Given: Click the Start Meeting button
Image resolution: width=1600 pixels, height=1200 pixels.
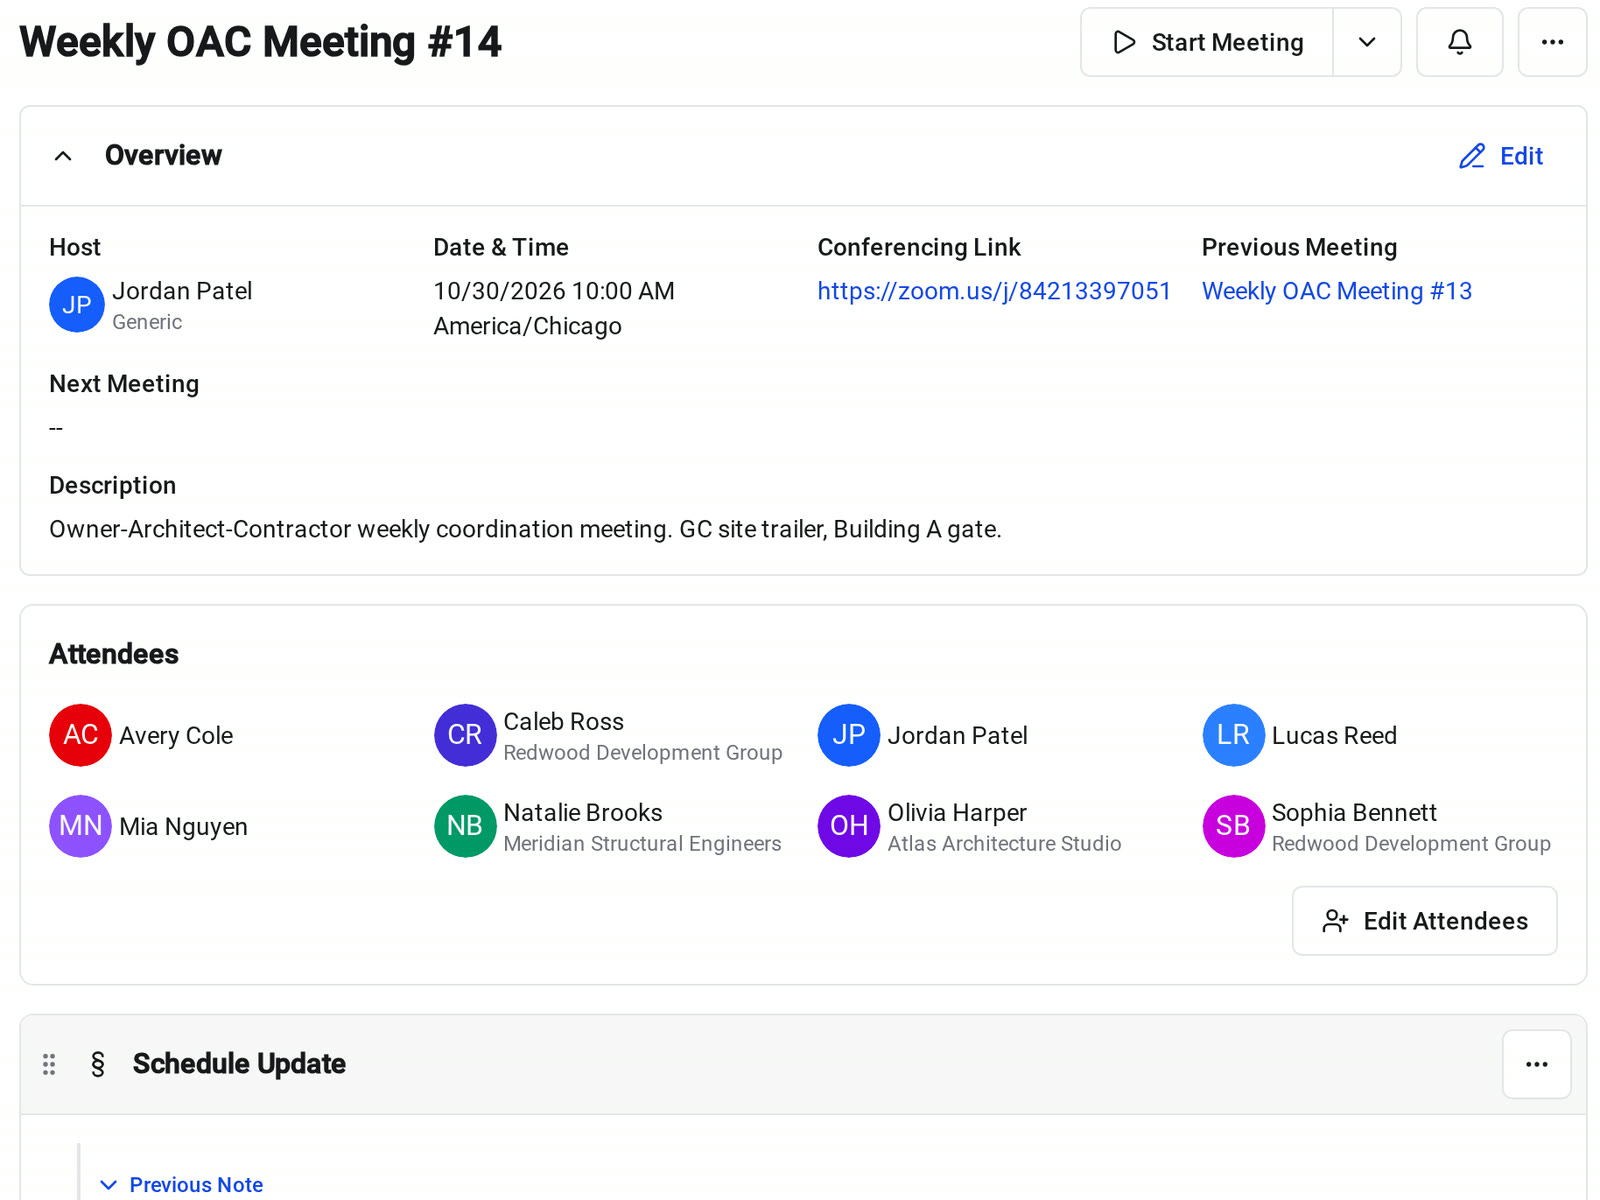Looking at the screenshot, I should coord(1207,42).
